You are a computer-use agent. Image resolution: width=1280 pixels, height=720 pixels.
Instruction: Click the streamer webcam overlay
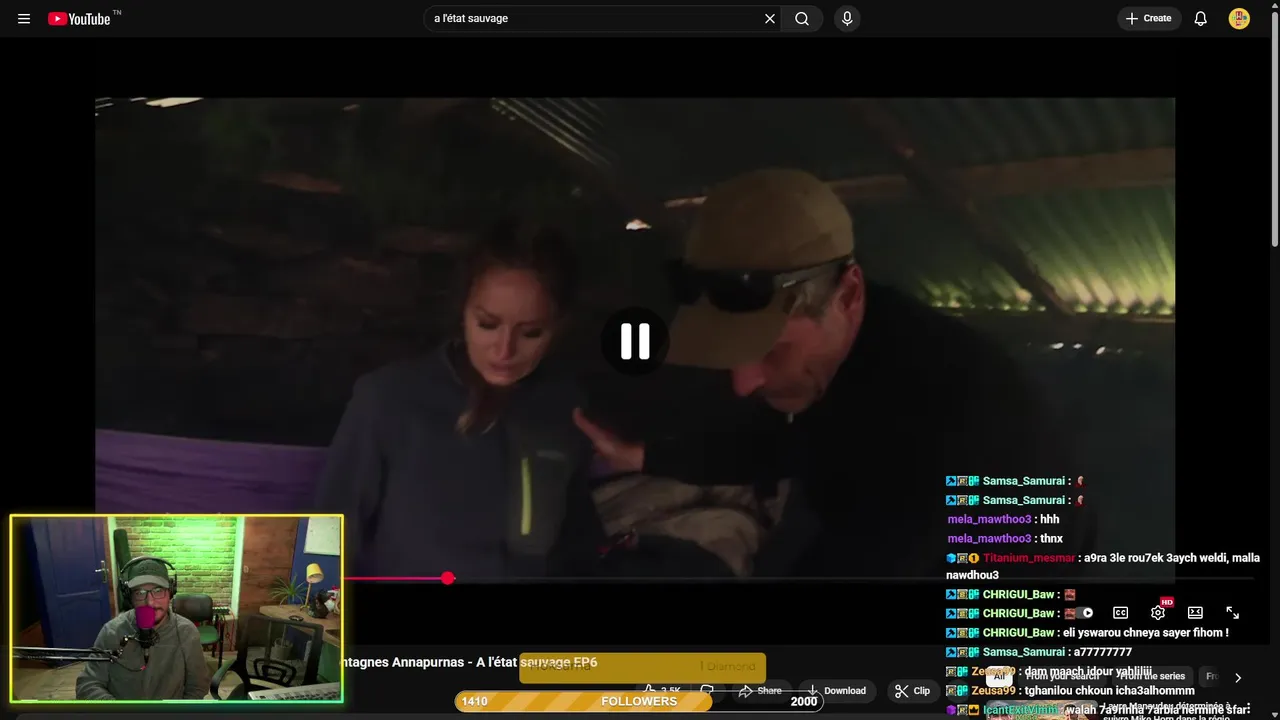[177, 608]
